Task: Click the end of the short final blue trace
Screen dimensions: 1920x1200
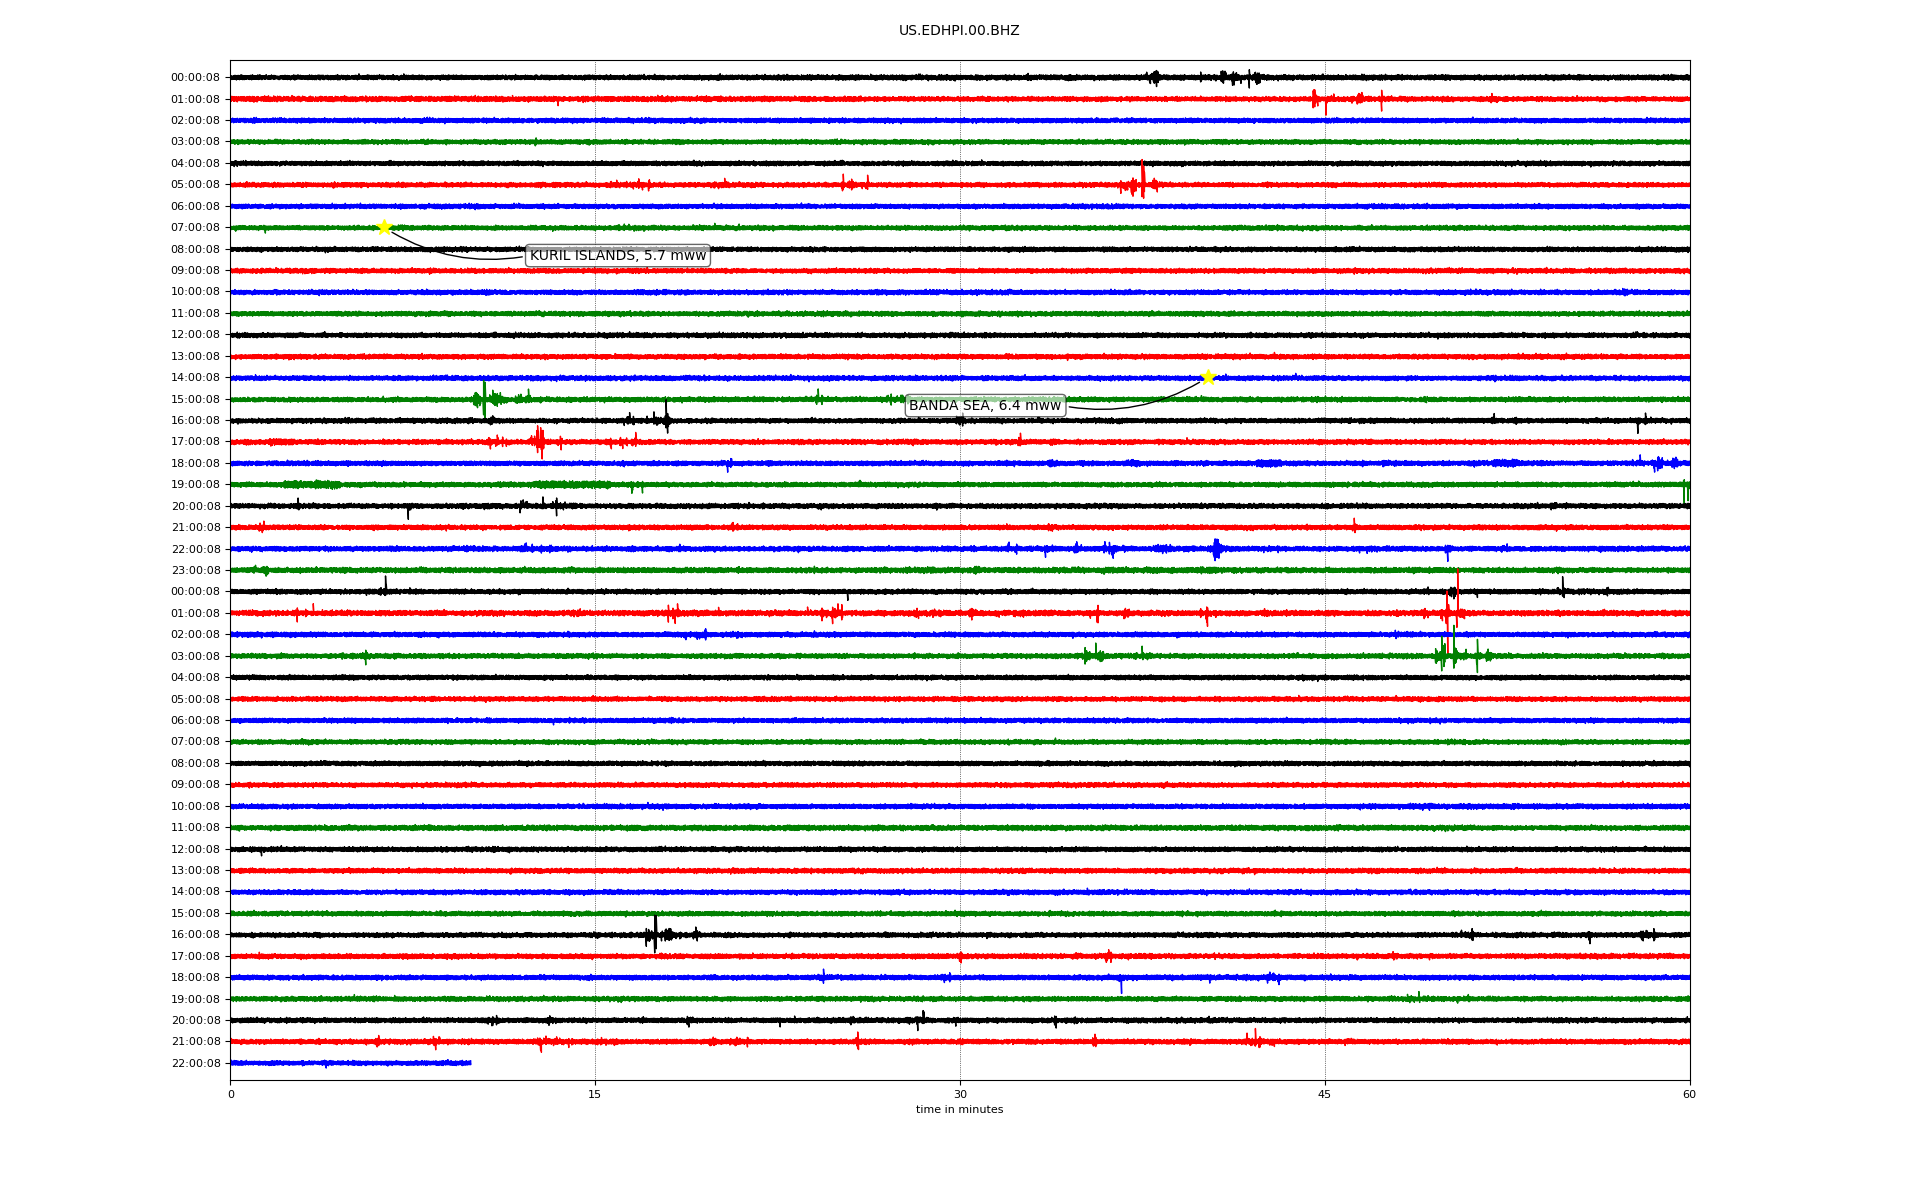Action: 470,1062
